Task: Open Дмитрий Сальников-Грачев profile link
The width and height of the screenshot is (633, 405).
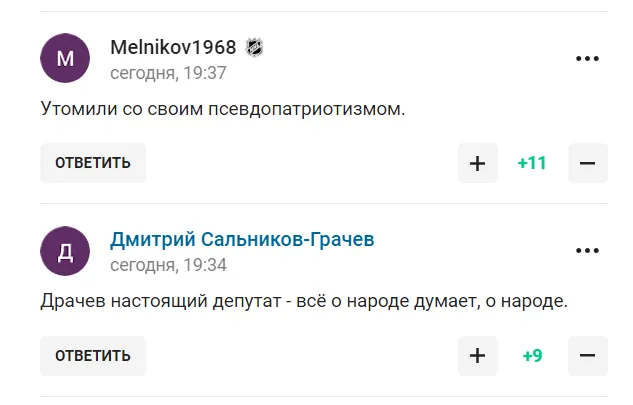Action: (243, 239)
